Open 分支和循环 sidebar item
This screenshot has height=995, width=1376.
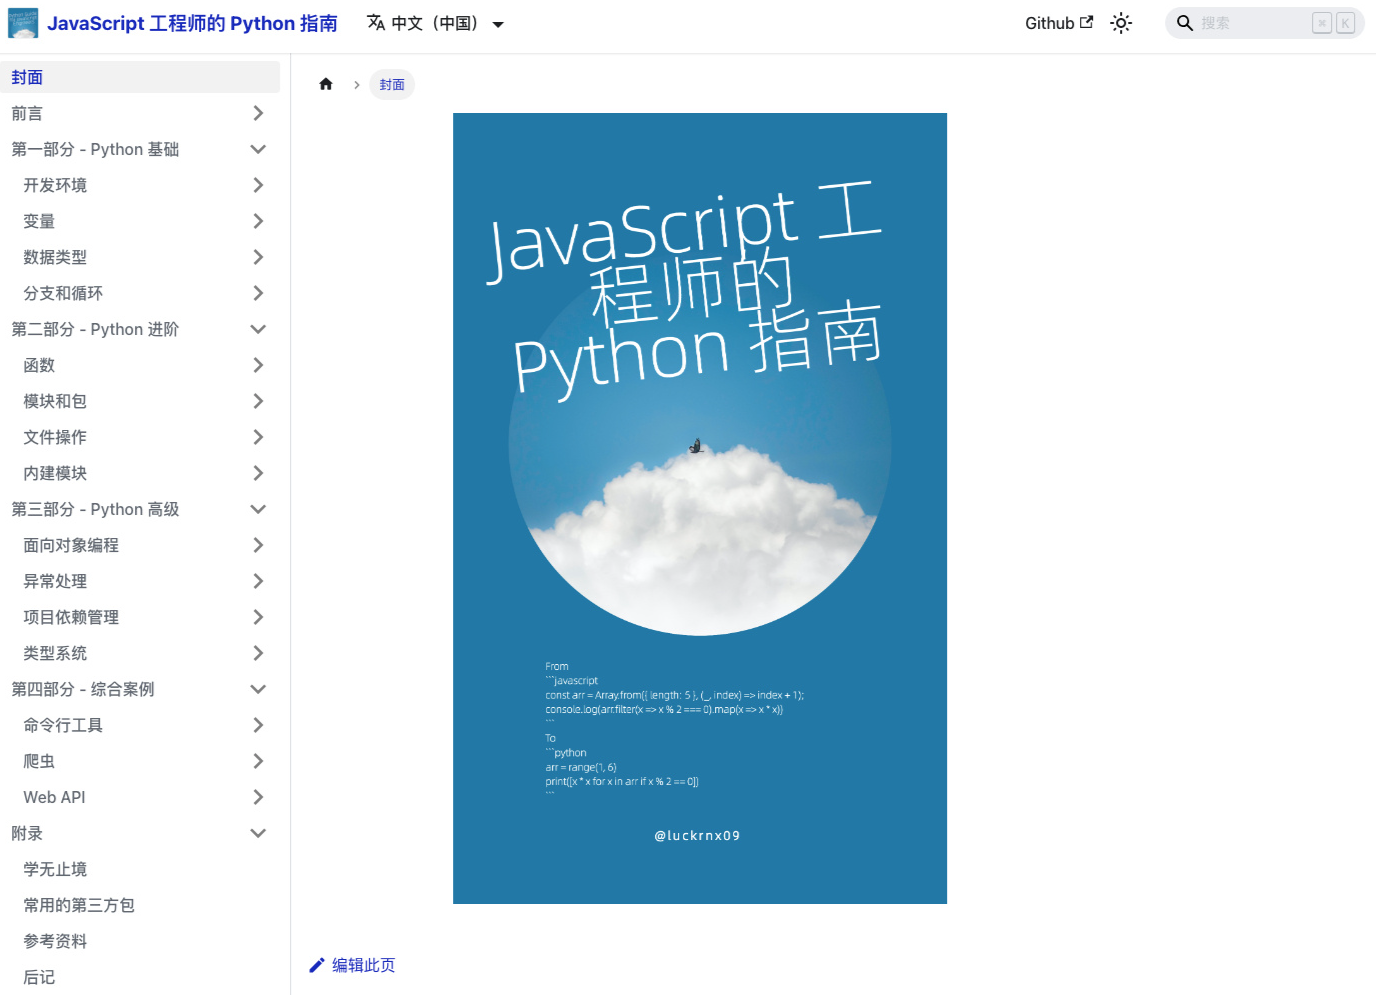(63, 293)
